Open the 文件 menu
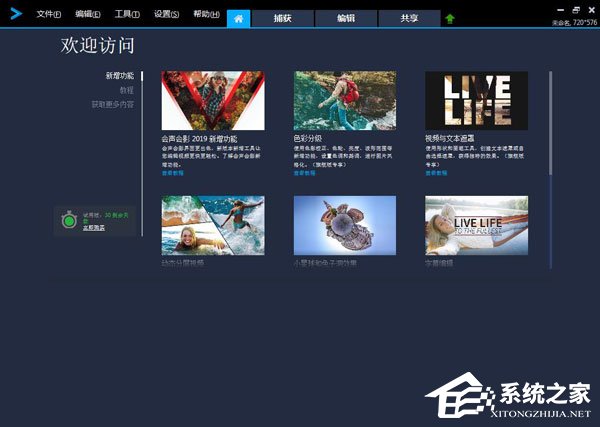The image size is (600, 427). pos(49,14)
